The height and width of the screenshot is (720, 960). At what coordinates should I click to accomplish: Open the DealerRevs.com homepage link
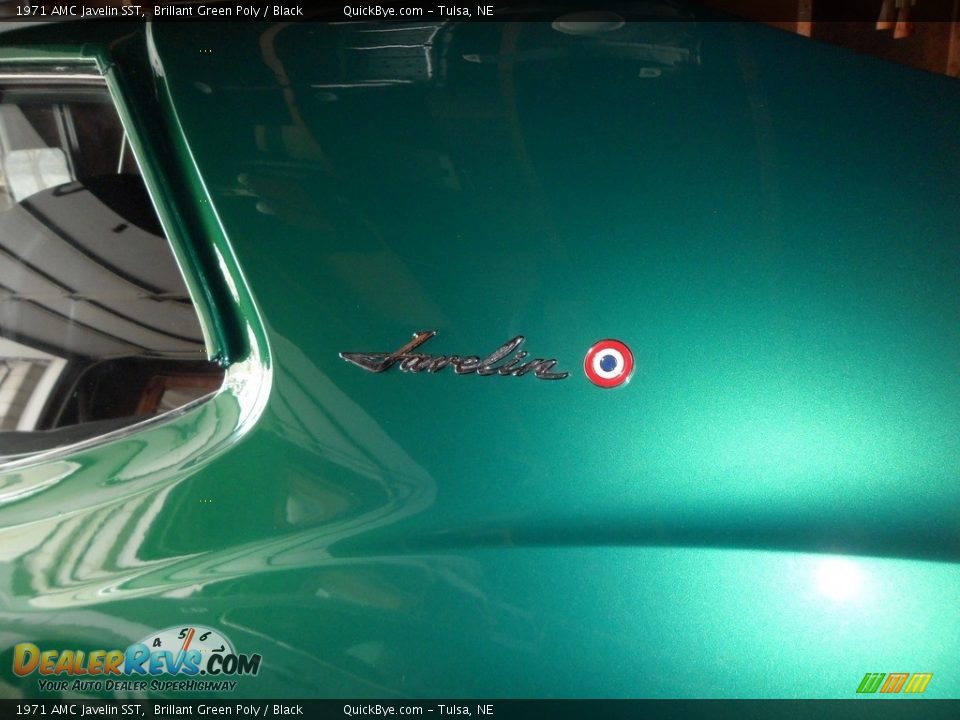140,664
